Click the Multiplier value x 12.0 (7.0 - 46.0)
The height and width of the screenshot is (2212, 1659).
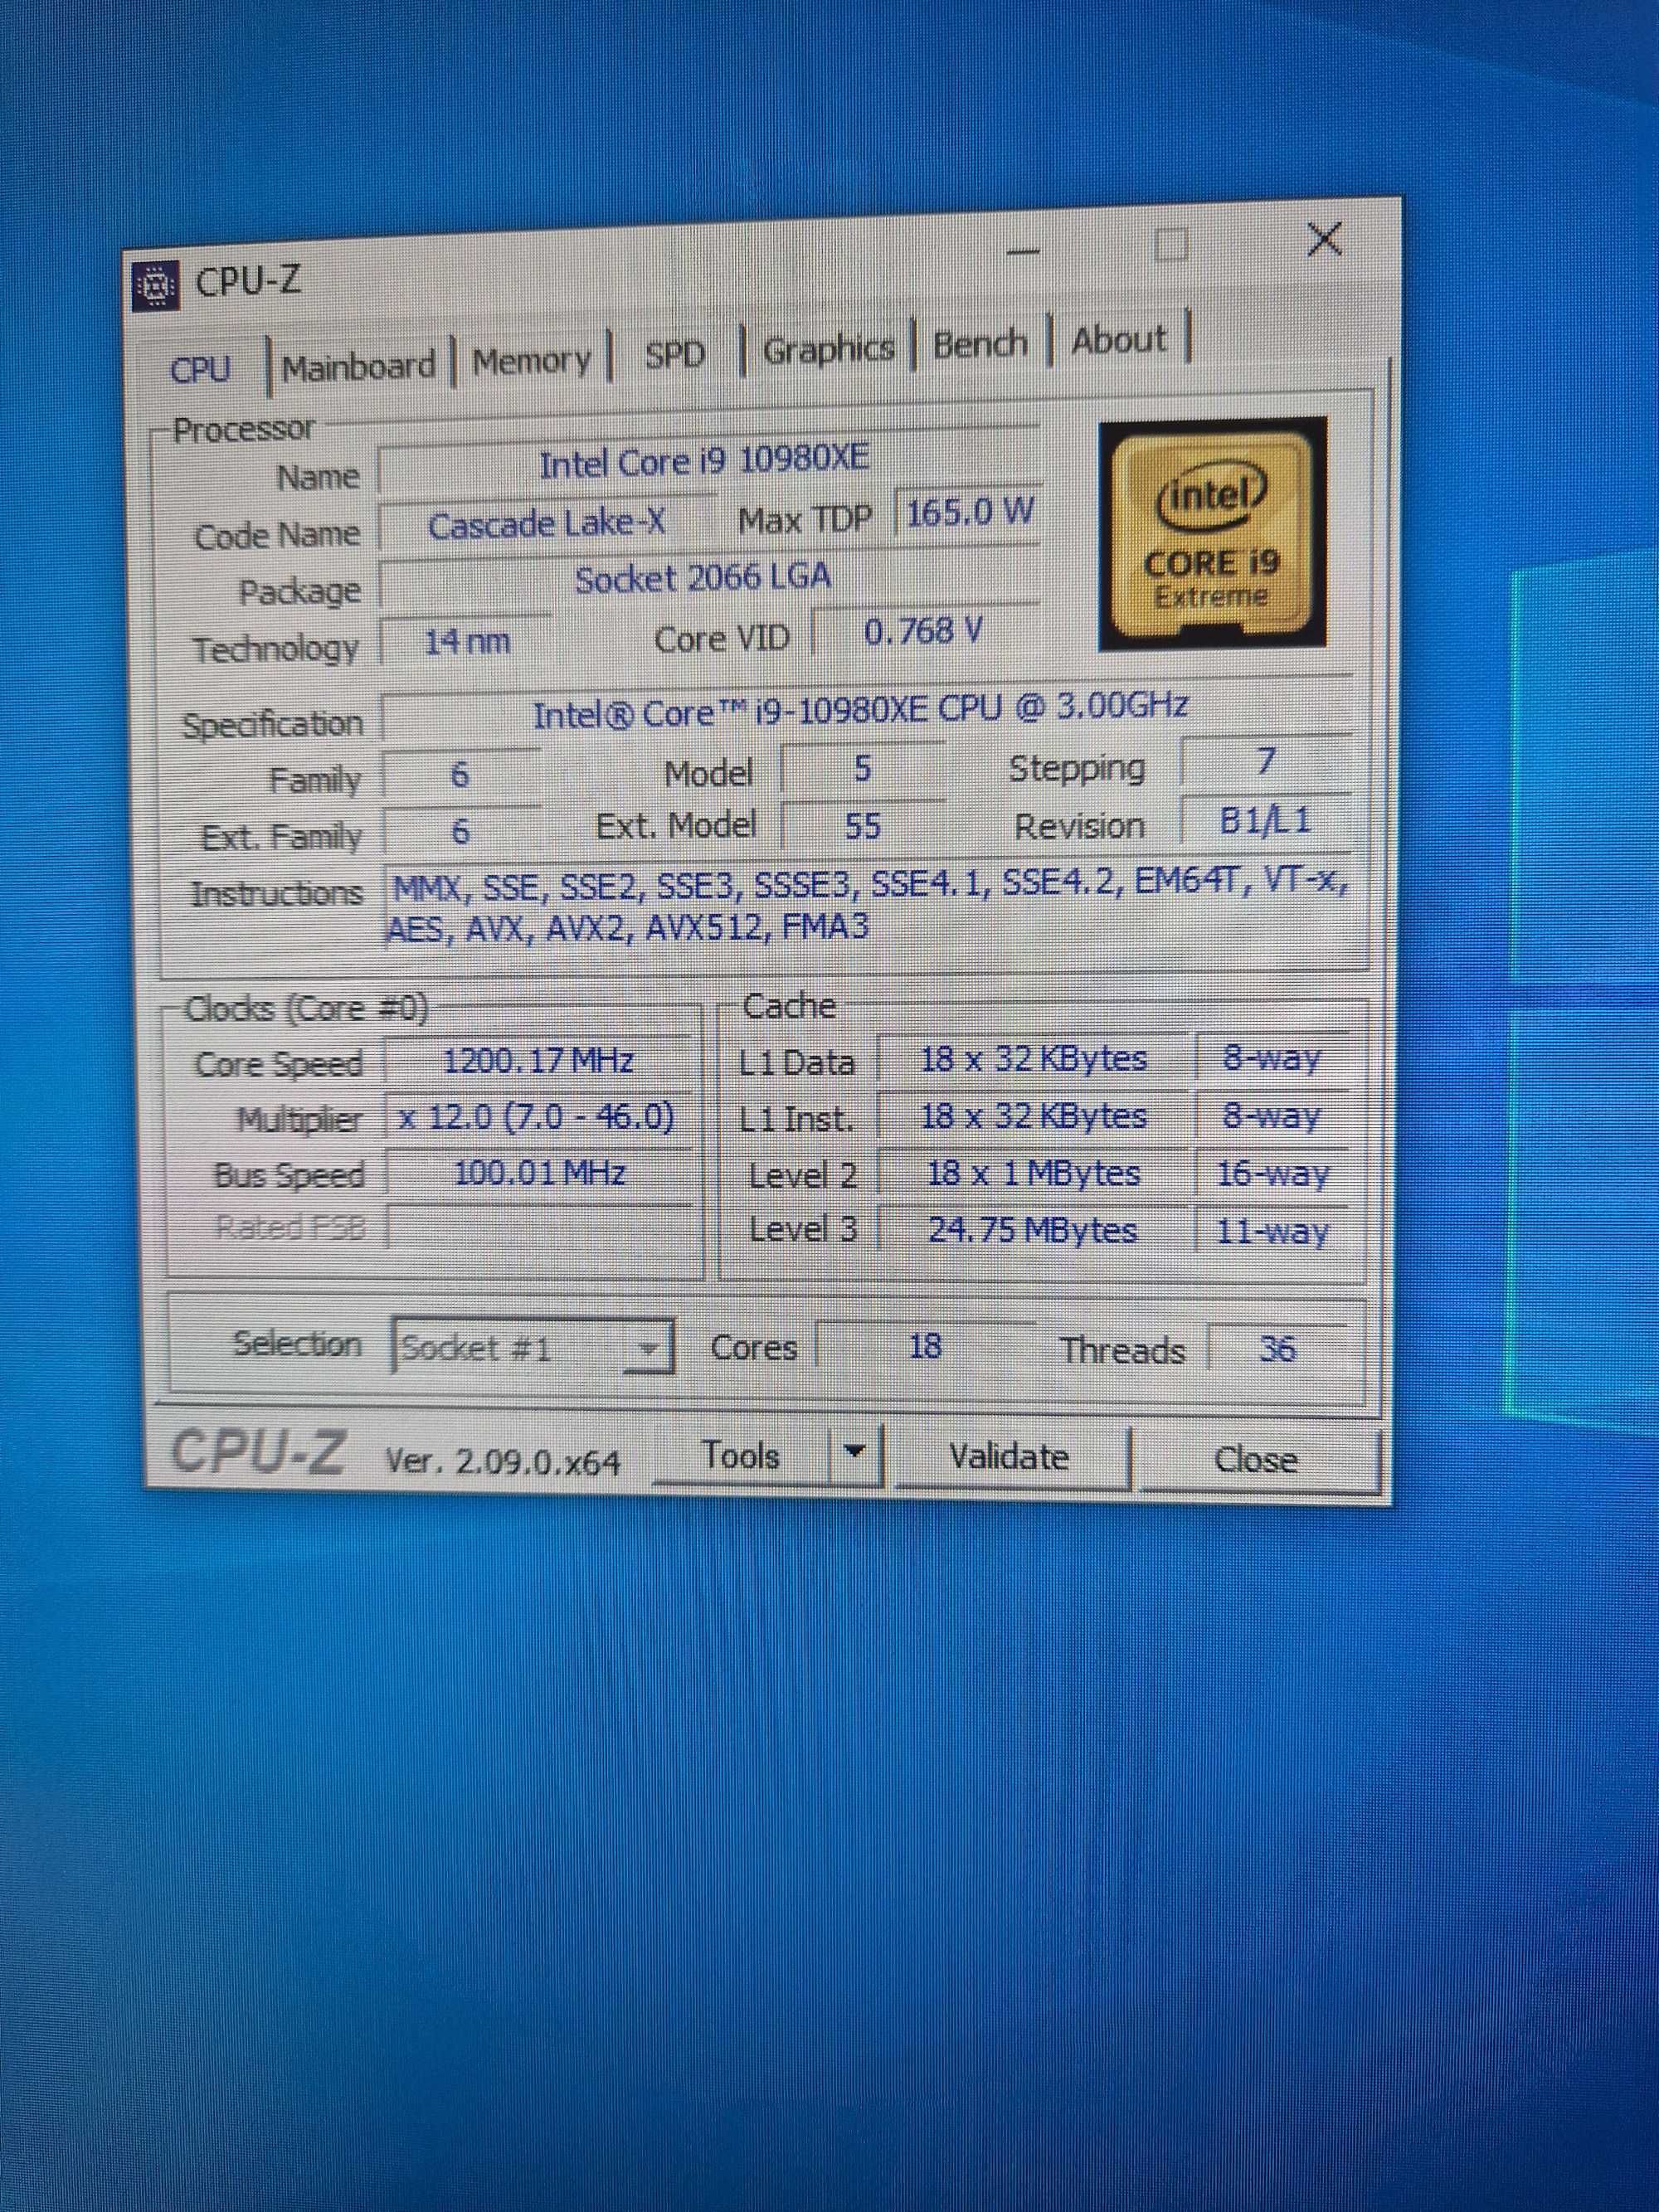(x=538, y=1117)
